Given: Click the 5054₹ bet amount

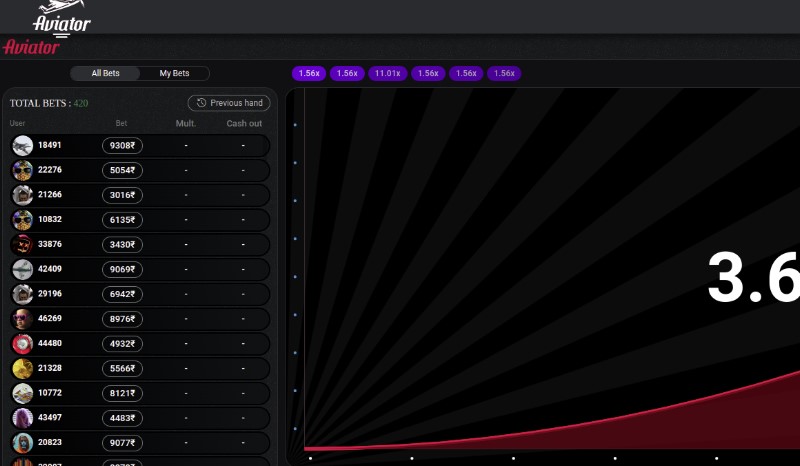Looking at the screenshot, I should [x=122, y=170].
